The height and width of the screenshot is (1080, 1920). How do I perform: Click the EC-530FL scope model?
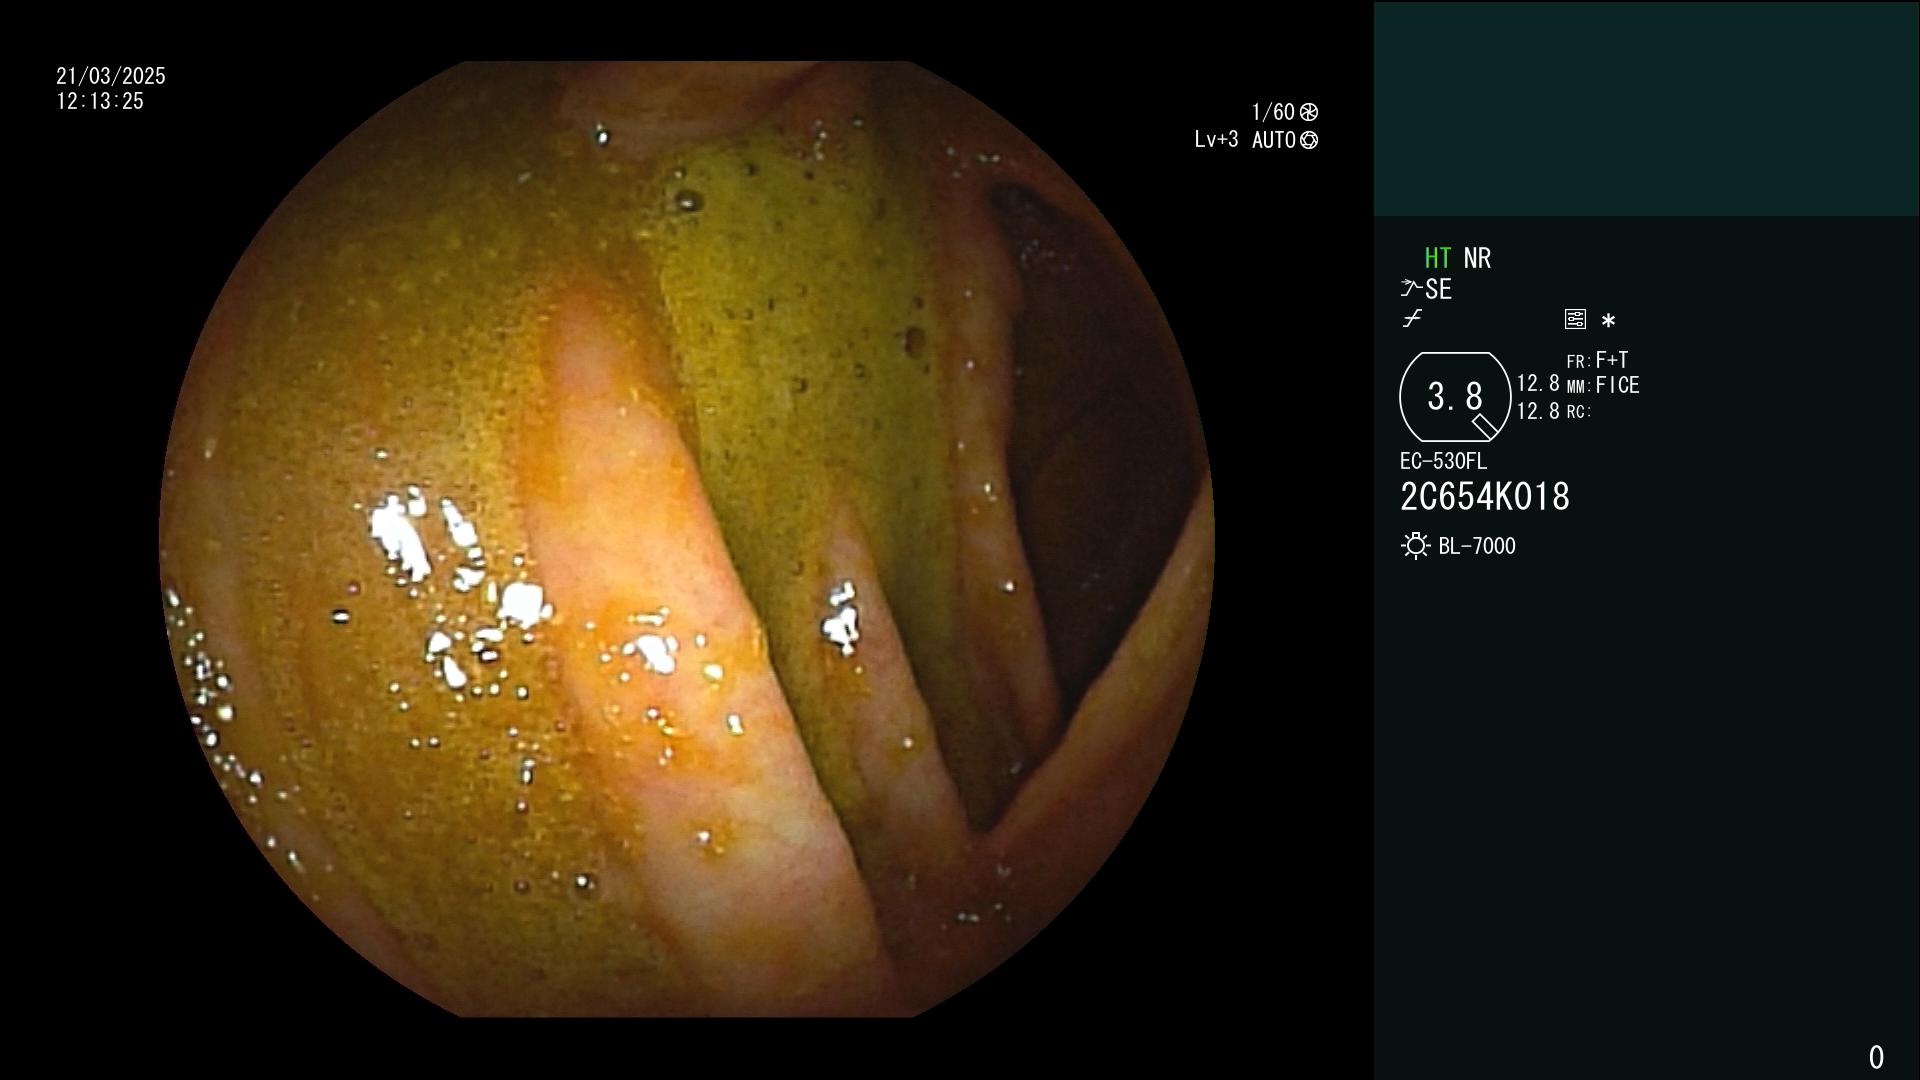[1443, 461]
